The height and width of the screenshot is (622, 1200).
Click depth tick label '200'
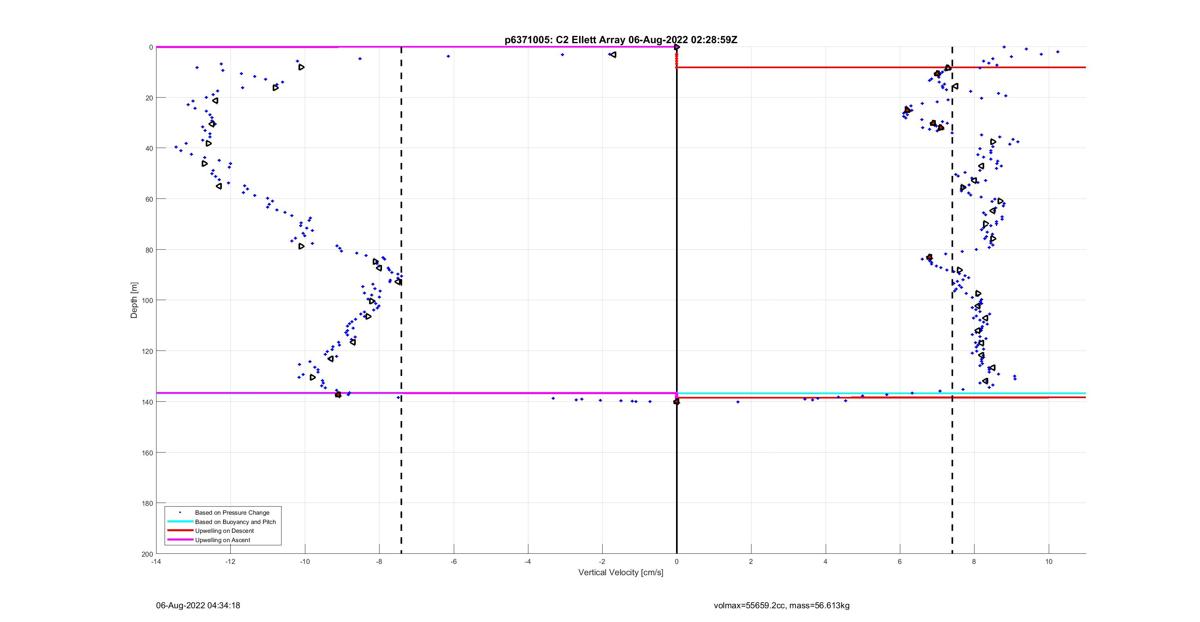point(146,553)
